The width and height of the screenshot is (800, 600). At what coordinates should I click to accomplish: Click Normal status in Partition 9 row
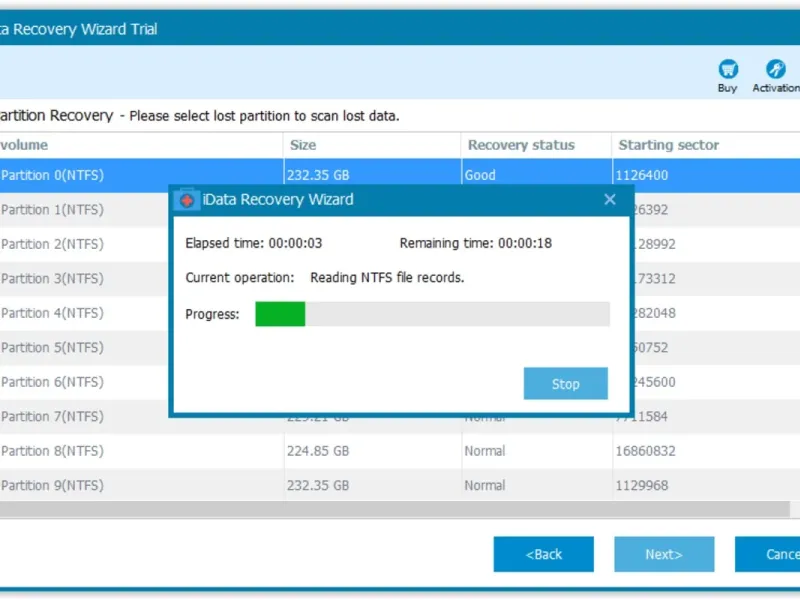point(537,485)
